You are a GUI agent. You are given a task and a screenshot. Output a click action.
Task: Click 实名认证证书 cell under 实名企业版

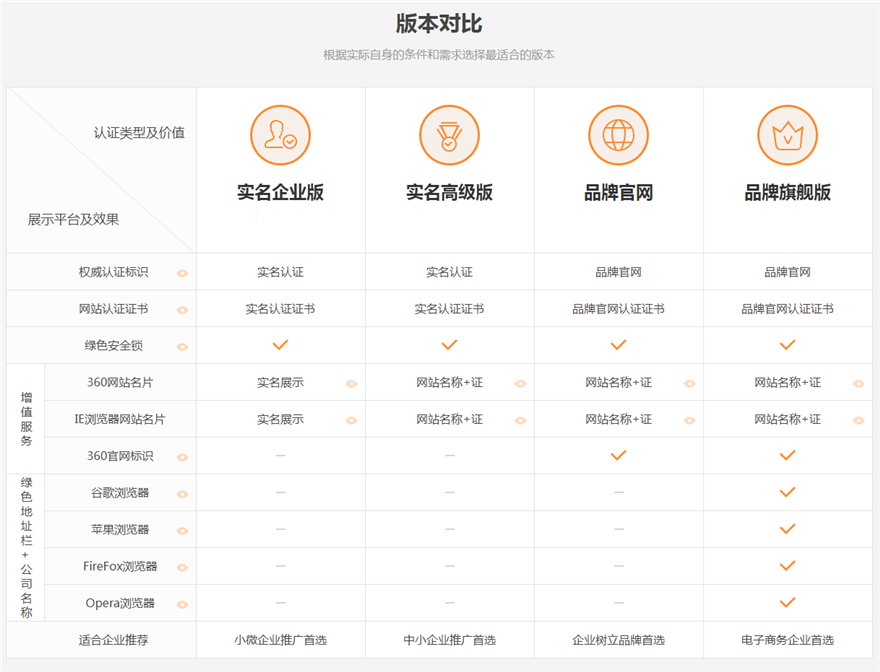281,309
